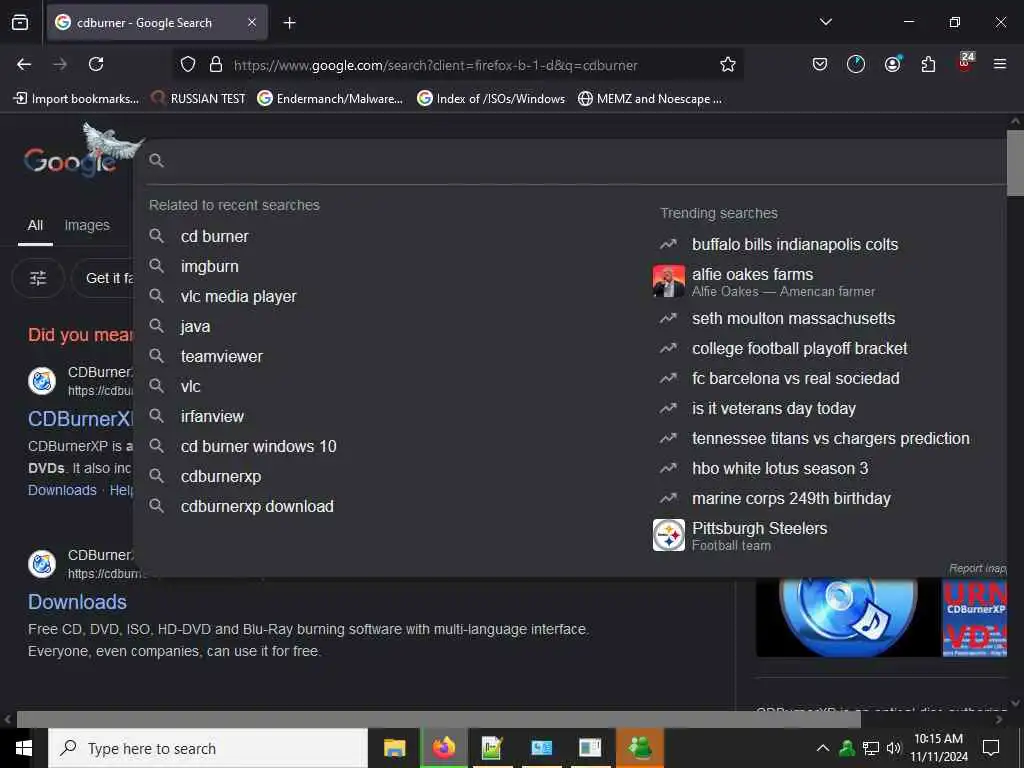Viewport: 1024px width, 768px height.
Task: Open the Index of /ISOs/Windows bookmark
Action: pyautogui.click(x=491, y=99)
